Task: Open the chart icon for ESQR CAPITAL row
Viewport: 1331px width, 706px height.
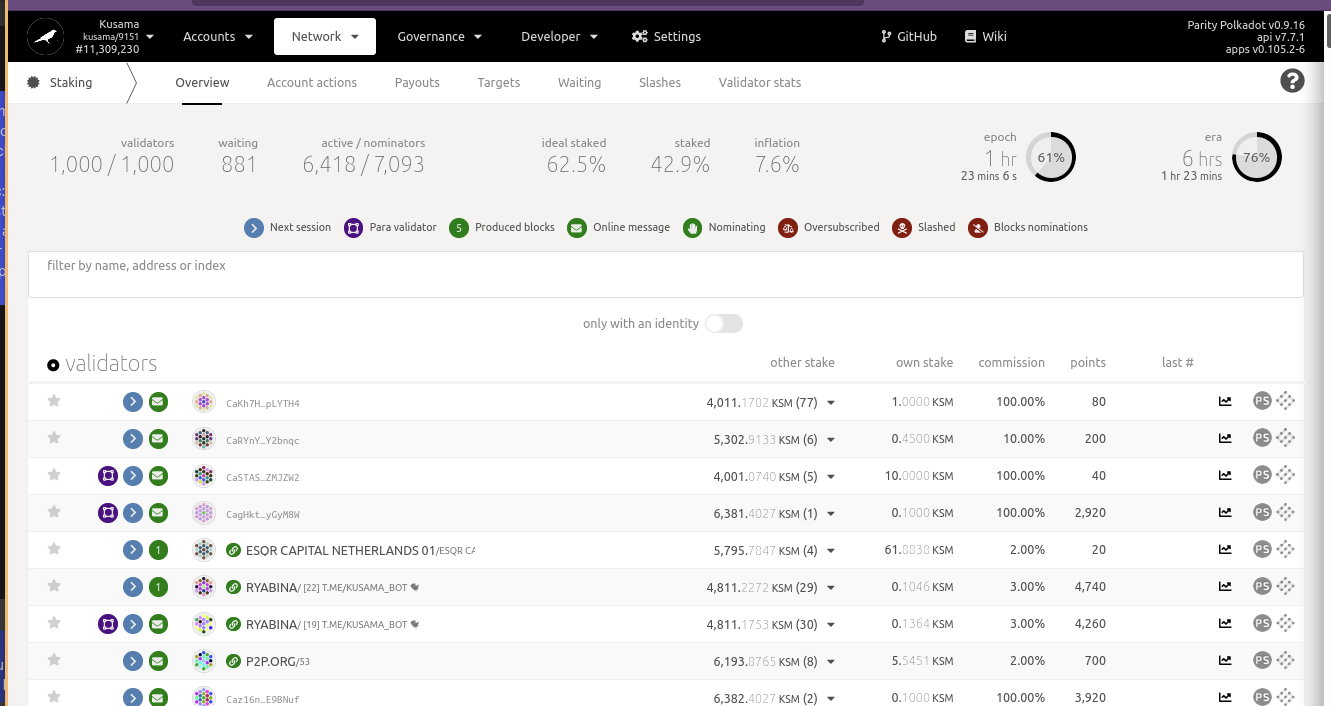Action: tap(1225, 550)
